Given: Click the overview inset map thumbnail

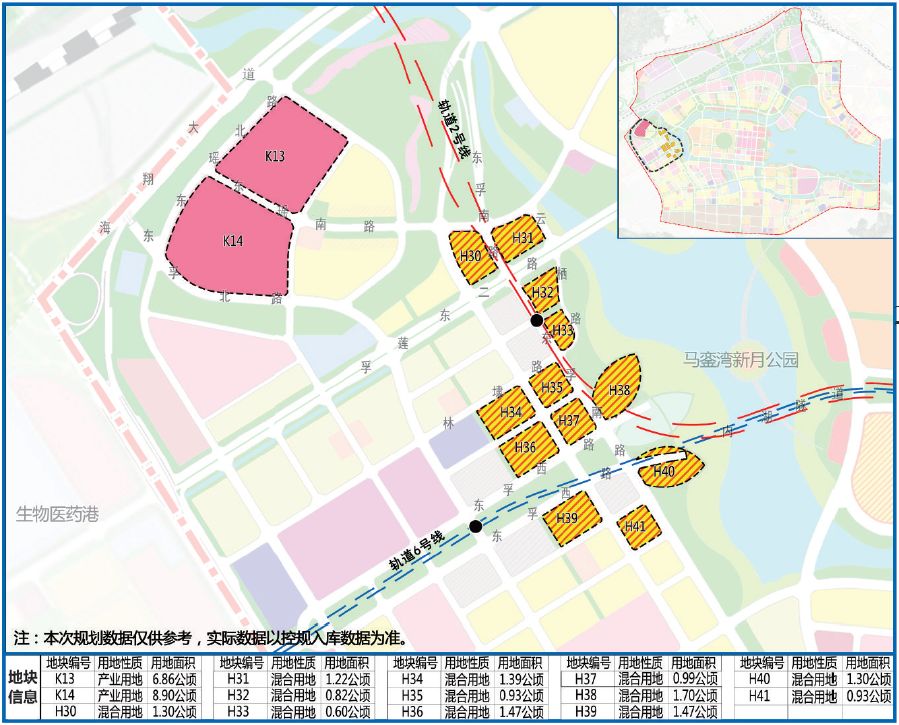Looking at the screenshot, I should coord(756,122).
